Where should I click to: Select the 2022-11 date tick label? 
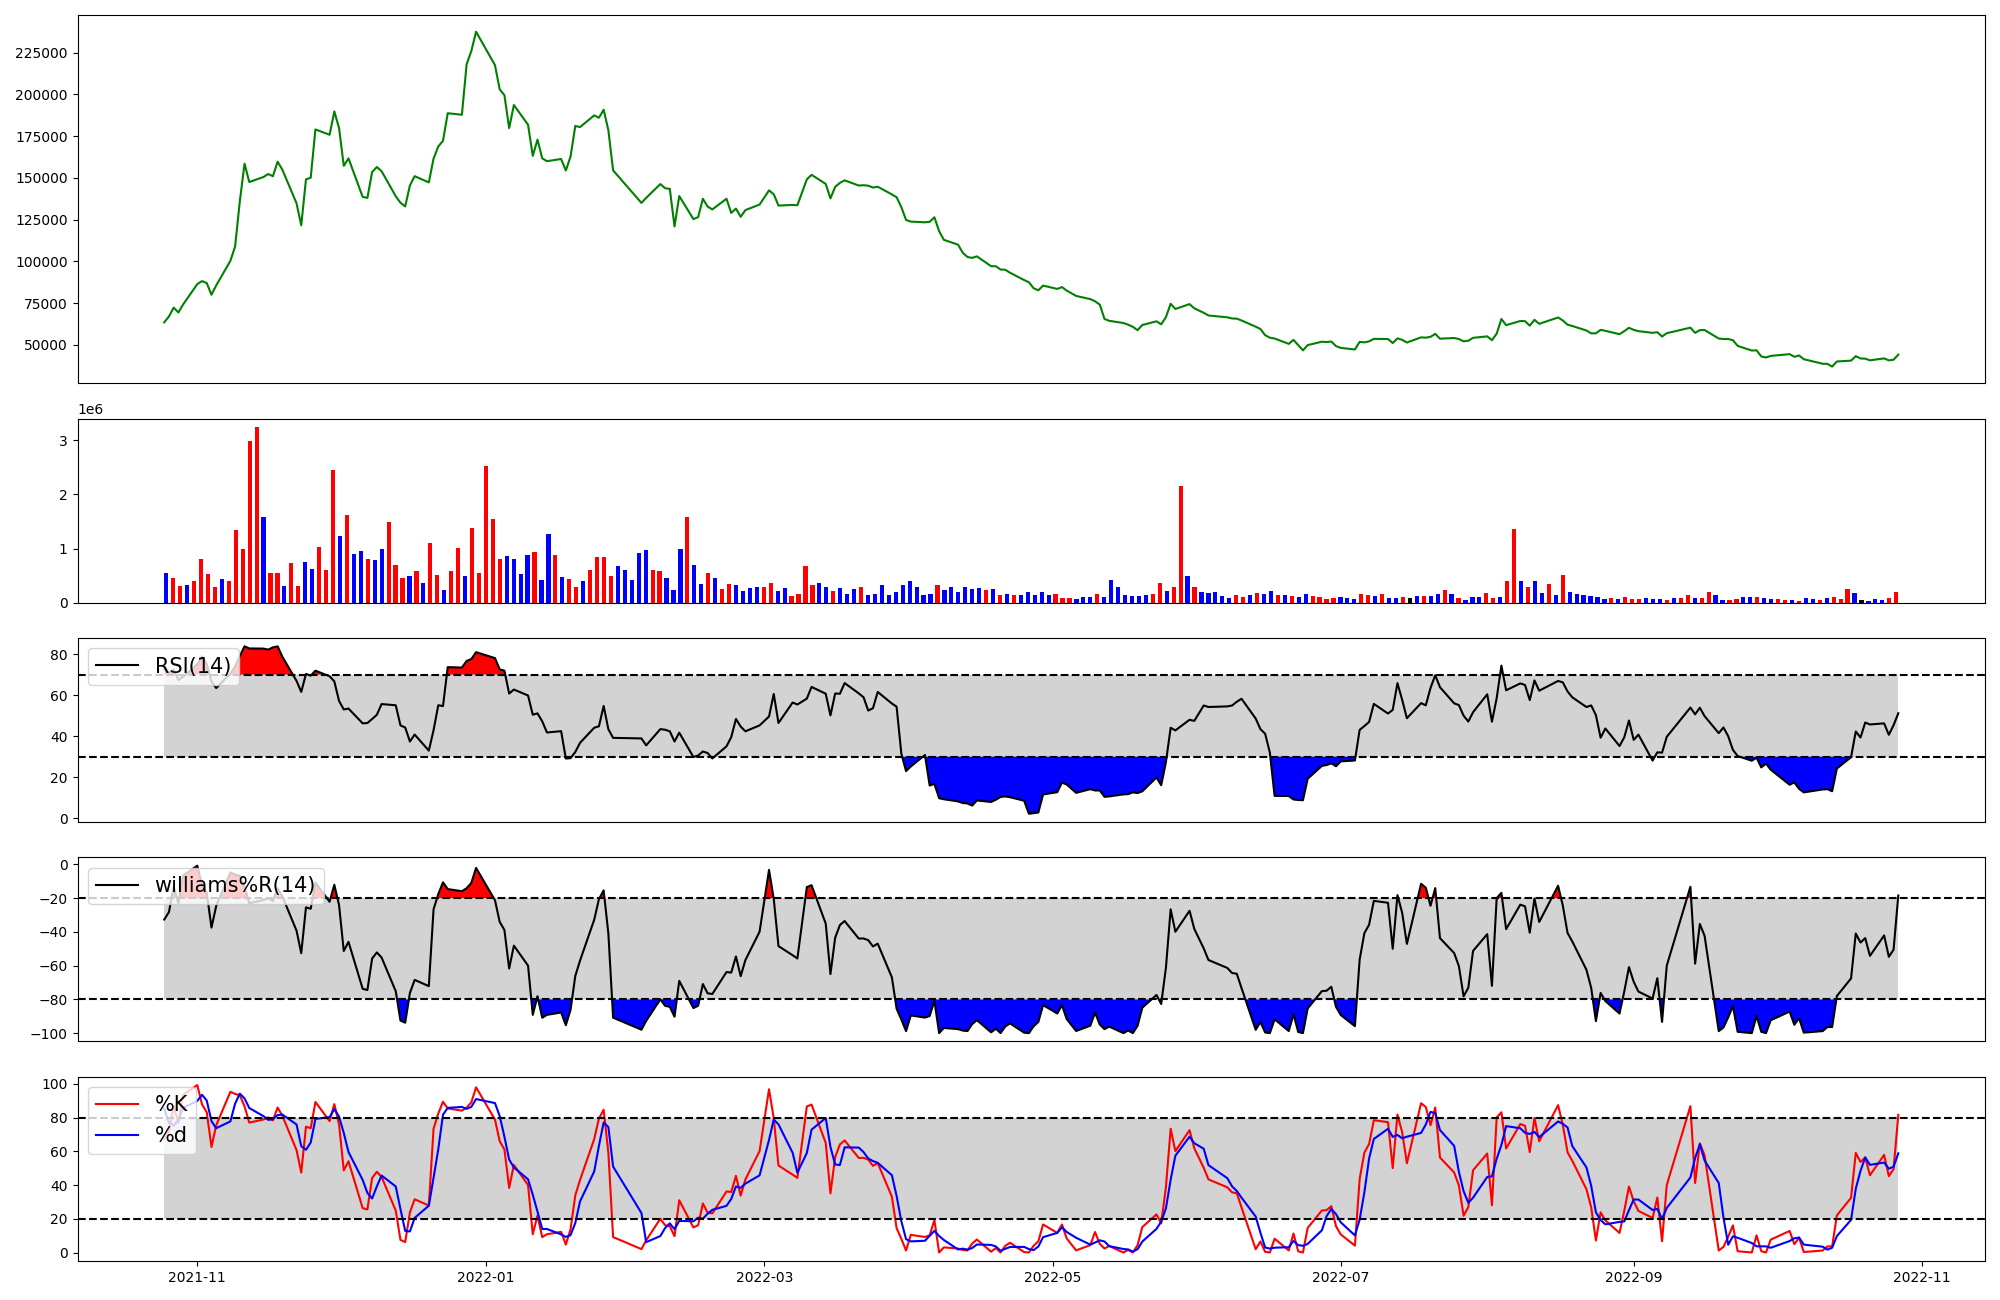(1921, 1277)
